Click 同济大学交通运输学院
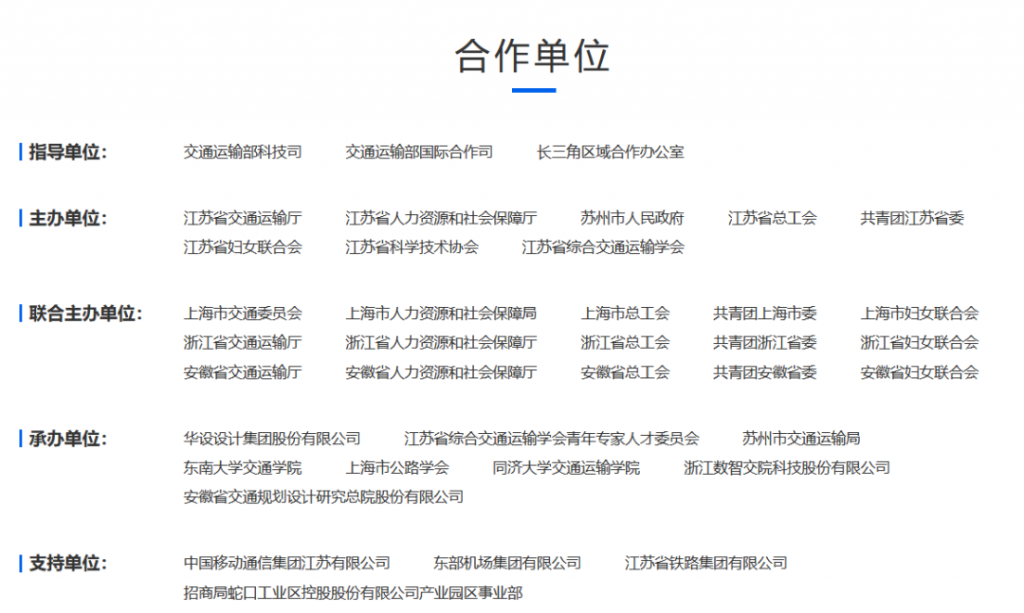Image resolution: width=1024 pixels, height=613 pixels. point(566,468)
